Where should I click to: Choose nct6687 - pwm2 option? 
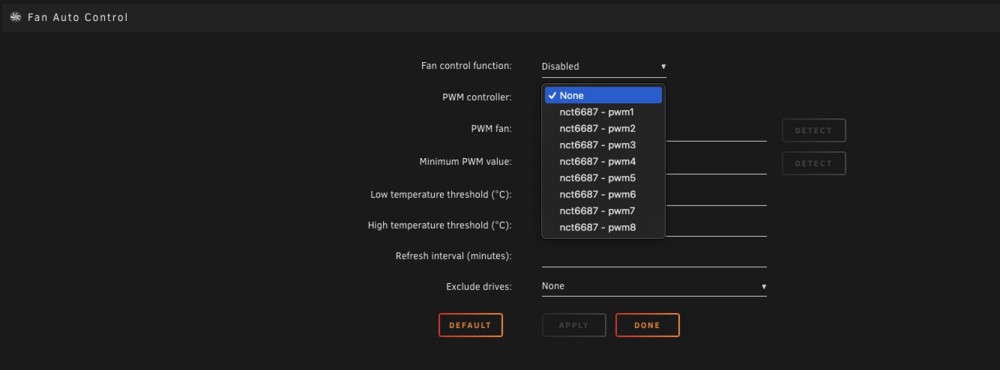coord(603,128)
